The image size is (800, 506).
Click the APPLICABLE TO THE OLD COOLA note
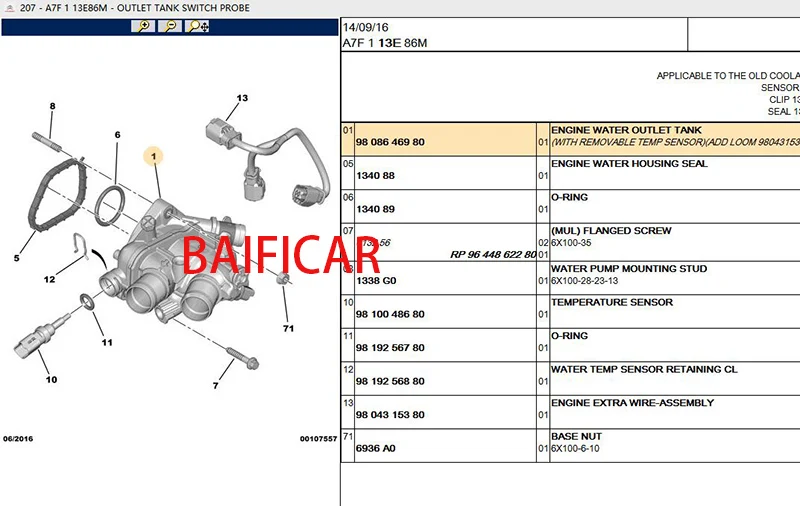tap(728, 76)
